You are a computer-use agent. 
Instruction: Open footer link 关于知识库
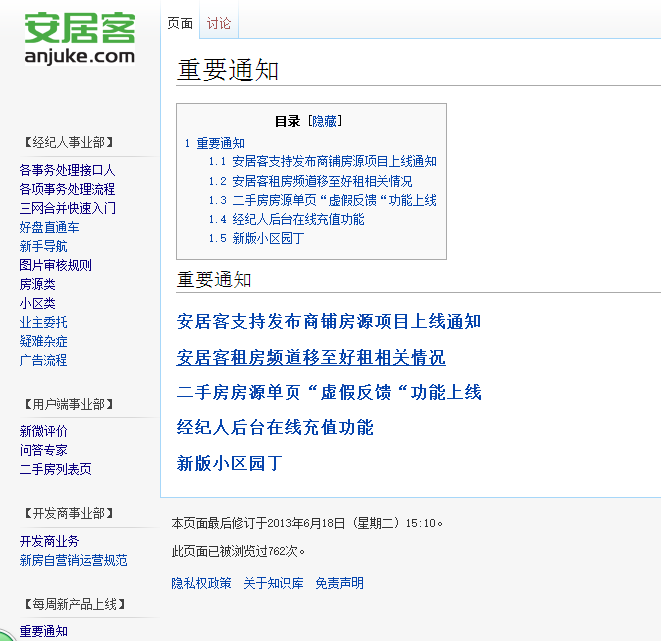coord(273,583)
